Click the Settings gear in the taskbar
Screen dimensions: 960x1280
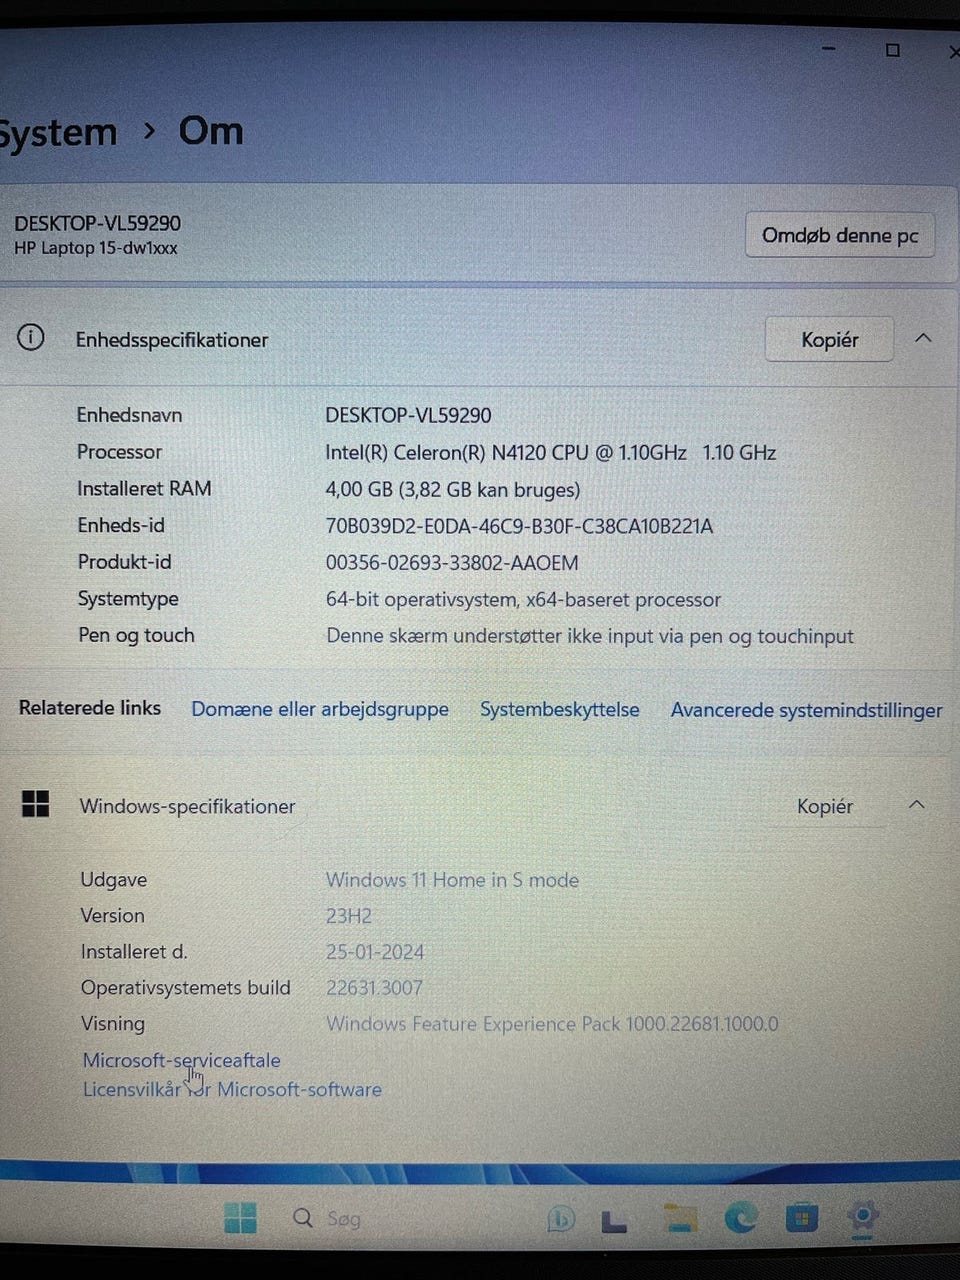point(861,1217)
